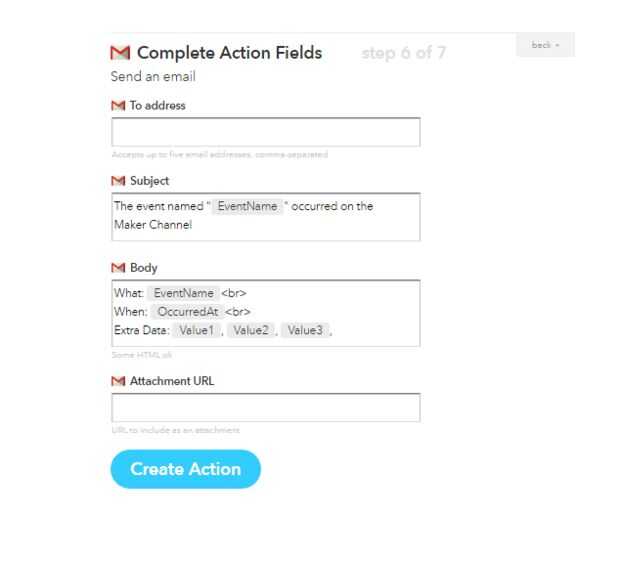Click the step 6 of 7 indicator
Image resolution: width=620 pixels, height=561 pixels.
(403, 53)
